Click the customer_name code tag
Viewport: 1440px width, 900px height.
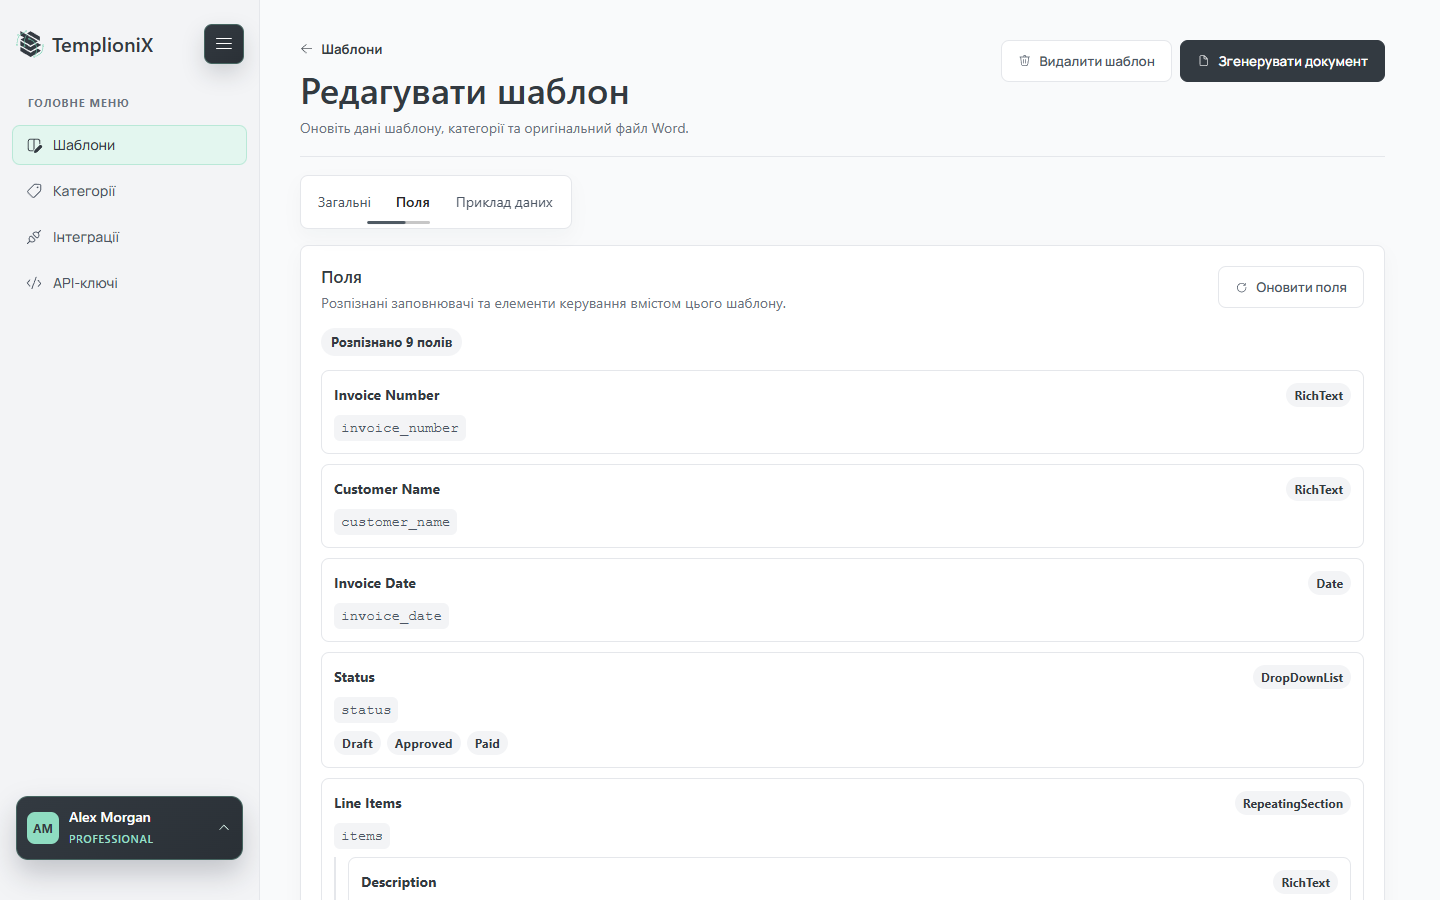pos(396,522)
